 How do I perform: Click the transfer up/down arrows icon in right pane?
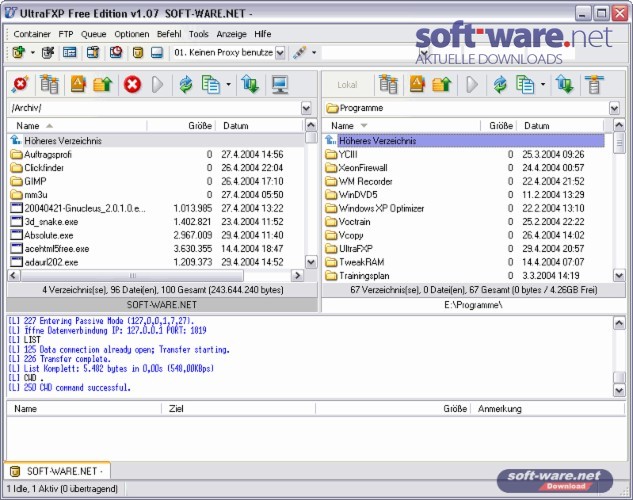click(x=564, y=84)
